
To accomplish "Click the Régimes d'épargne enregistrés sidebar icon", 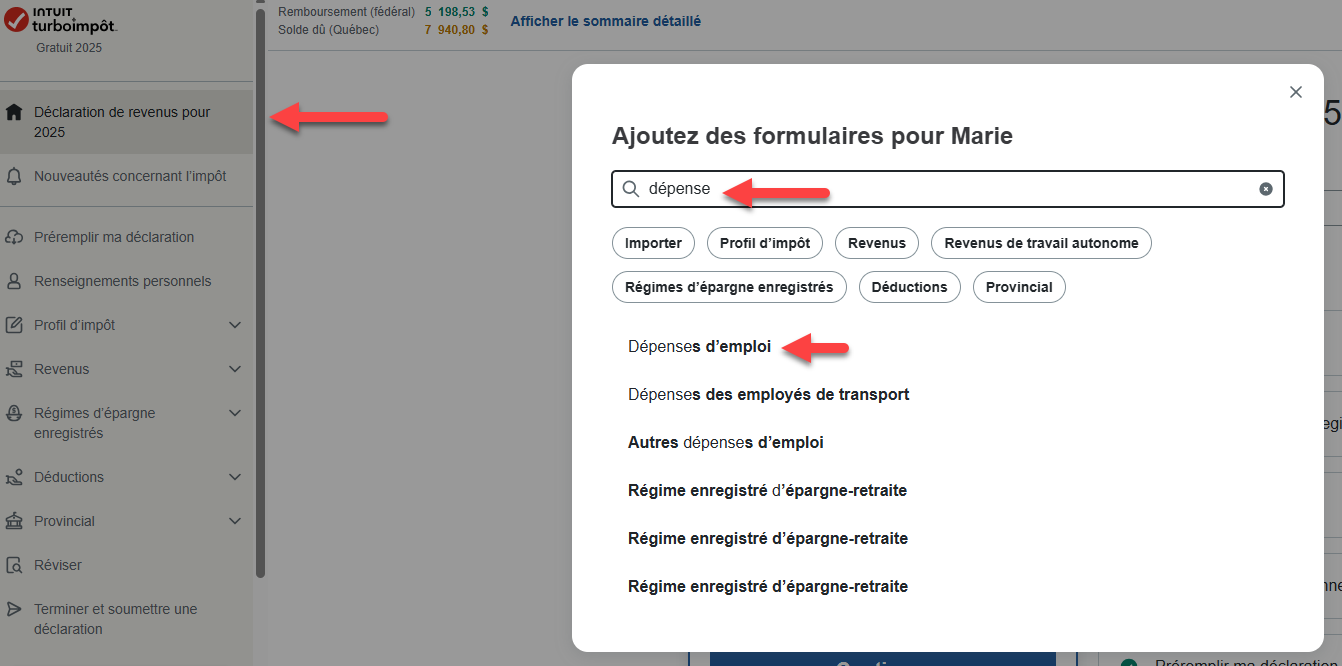I will click(14, 413).
